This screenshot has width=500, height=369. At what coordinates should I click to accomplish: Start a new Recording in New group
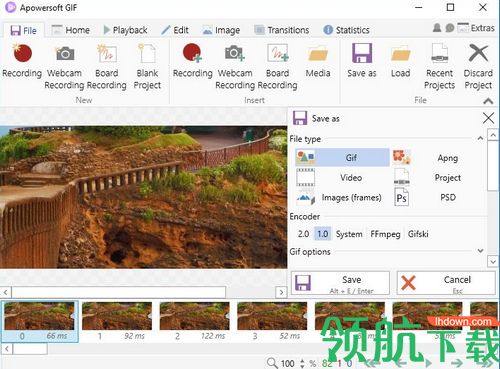coord(22,62)
